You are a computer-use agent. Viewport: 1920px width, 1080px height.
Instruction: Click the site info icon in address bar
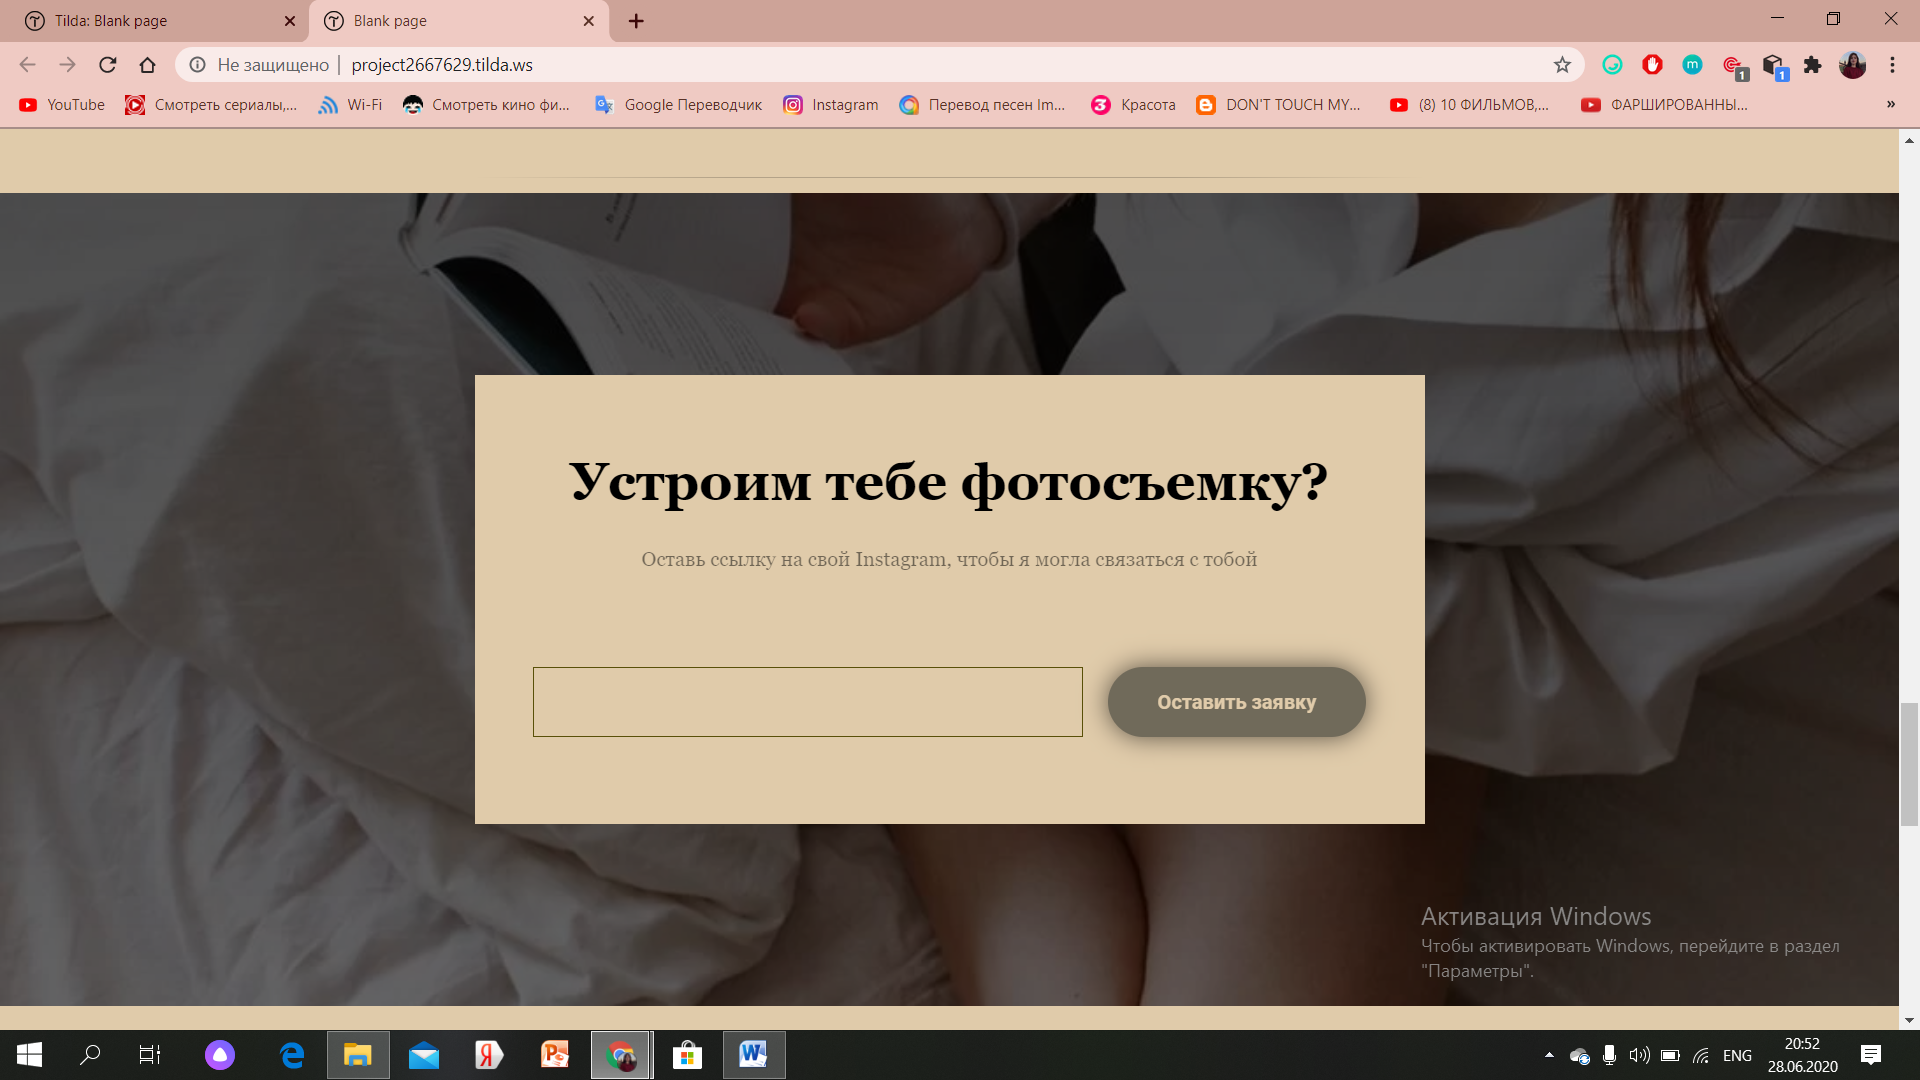[198, 65]
